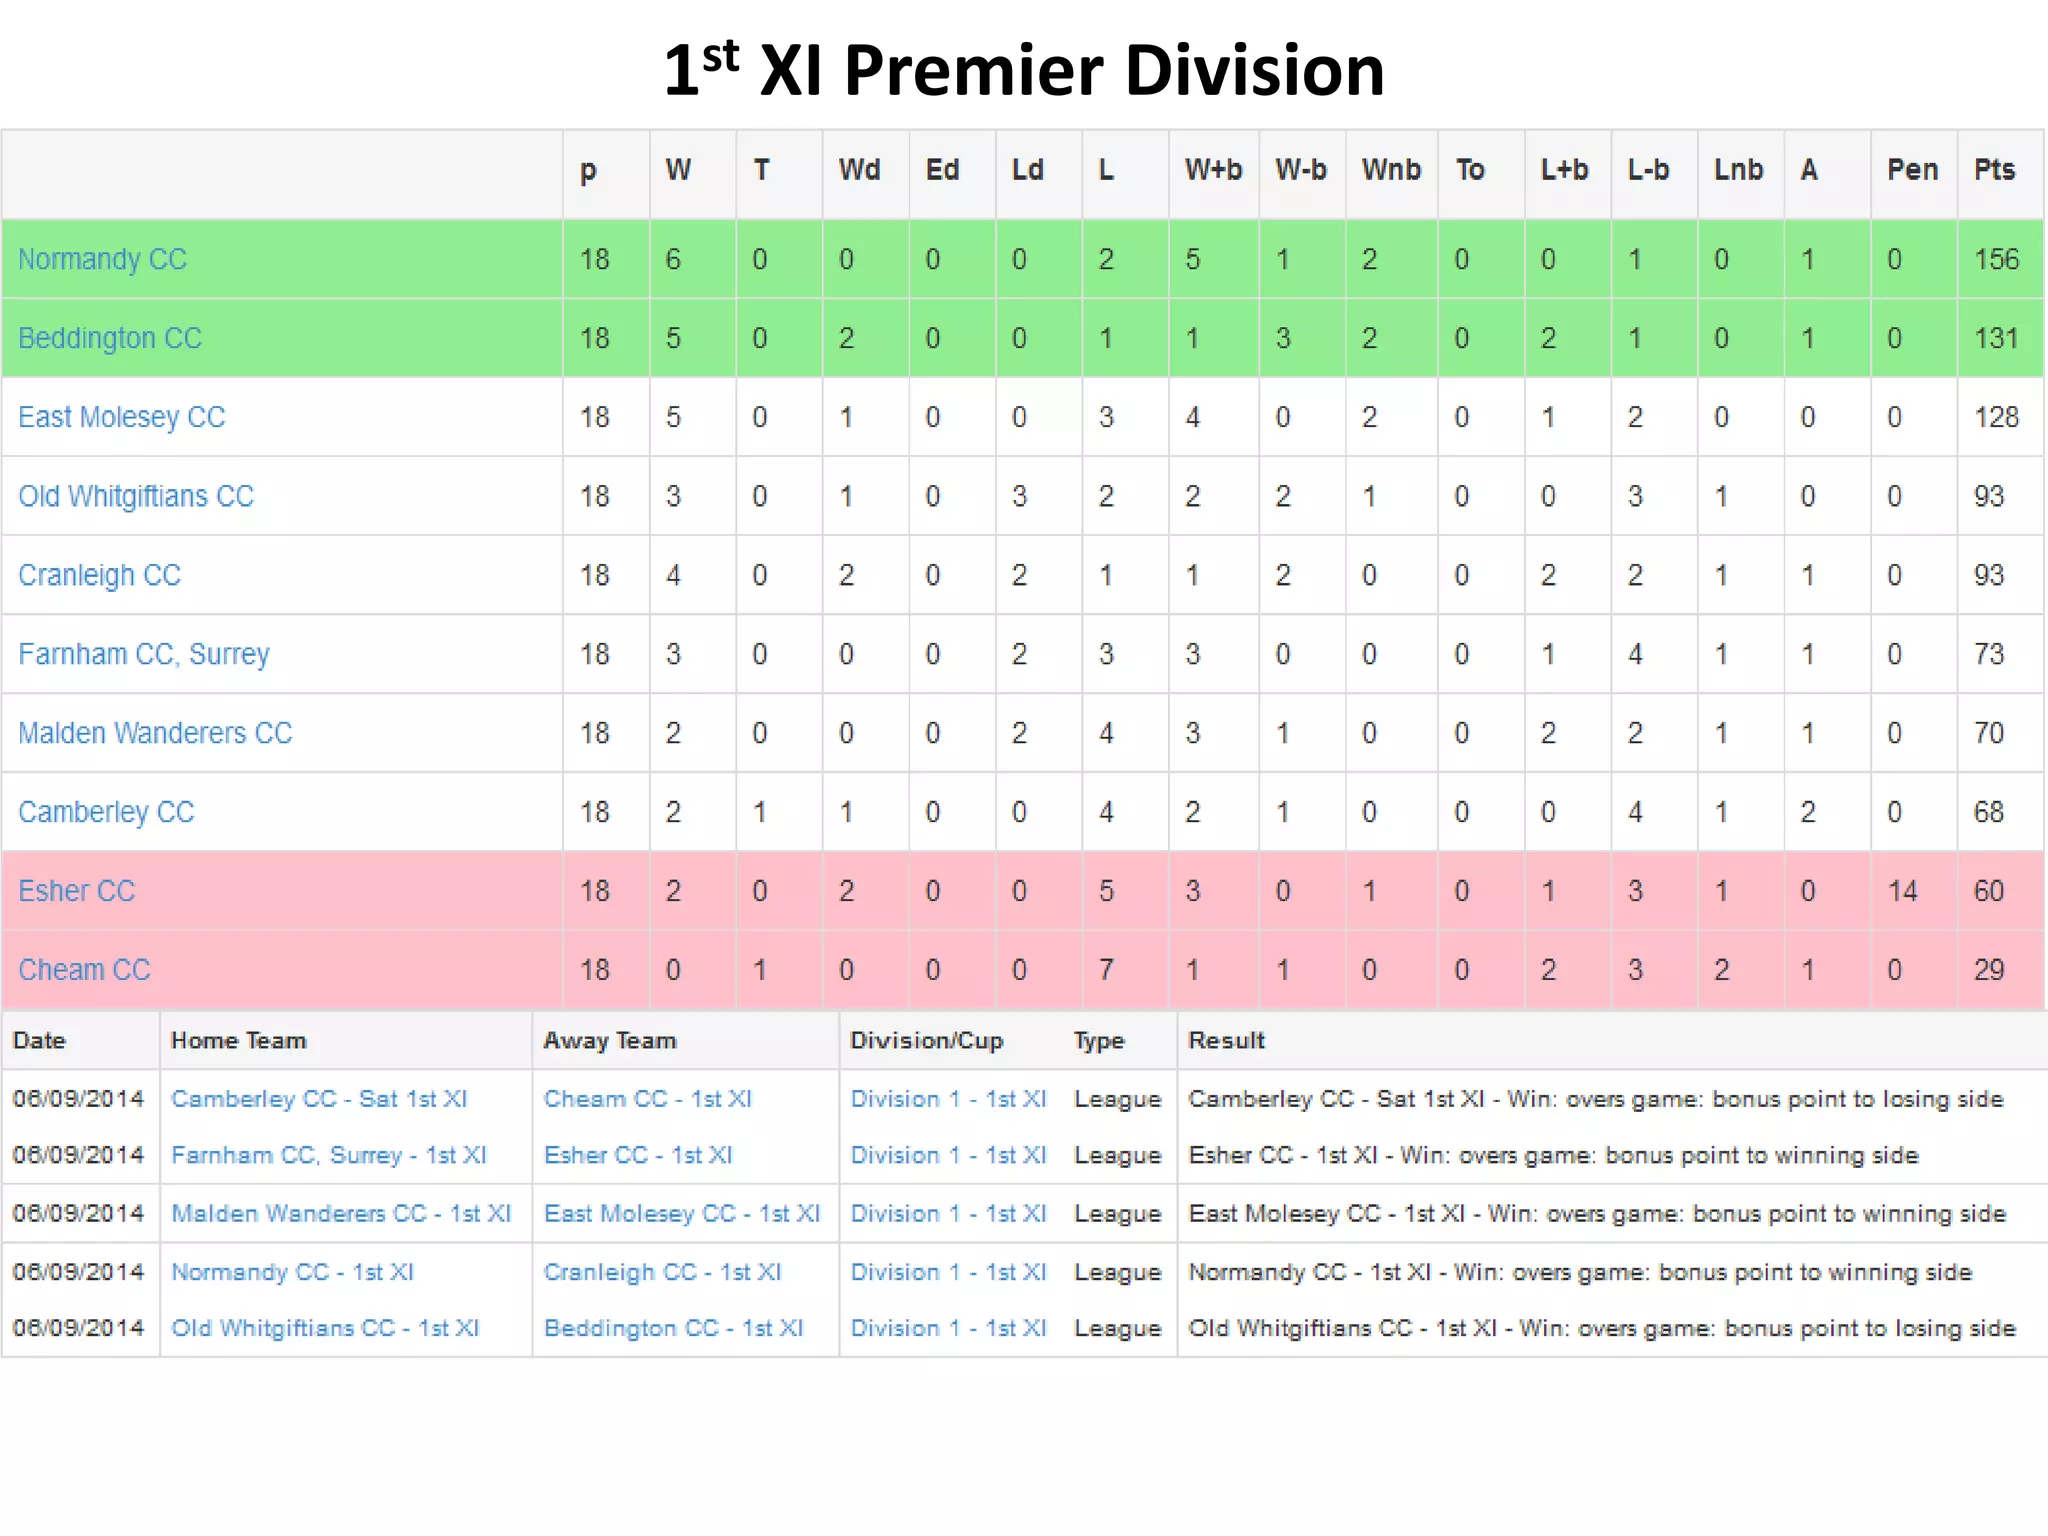Click Malden Wanderers CC - 1st XI fixture link
The height and width of the screenshot is (1536, 2048).
(341, 1213)
